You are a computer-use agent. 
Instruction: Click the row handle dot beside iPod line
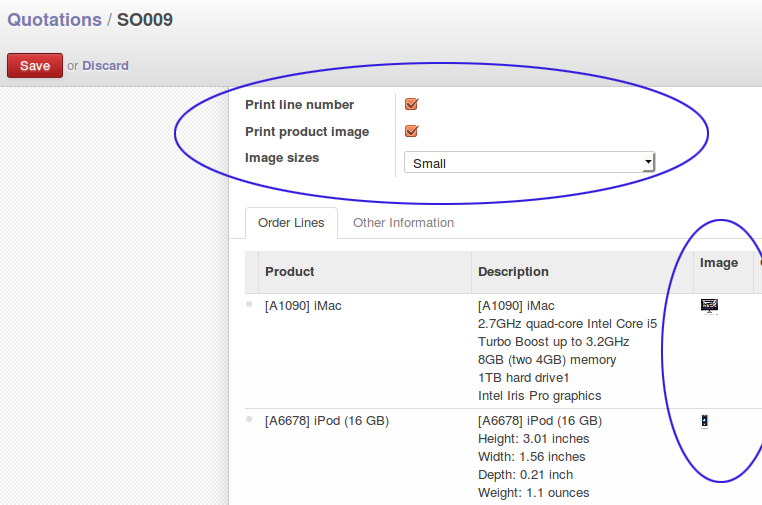249,419
